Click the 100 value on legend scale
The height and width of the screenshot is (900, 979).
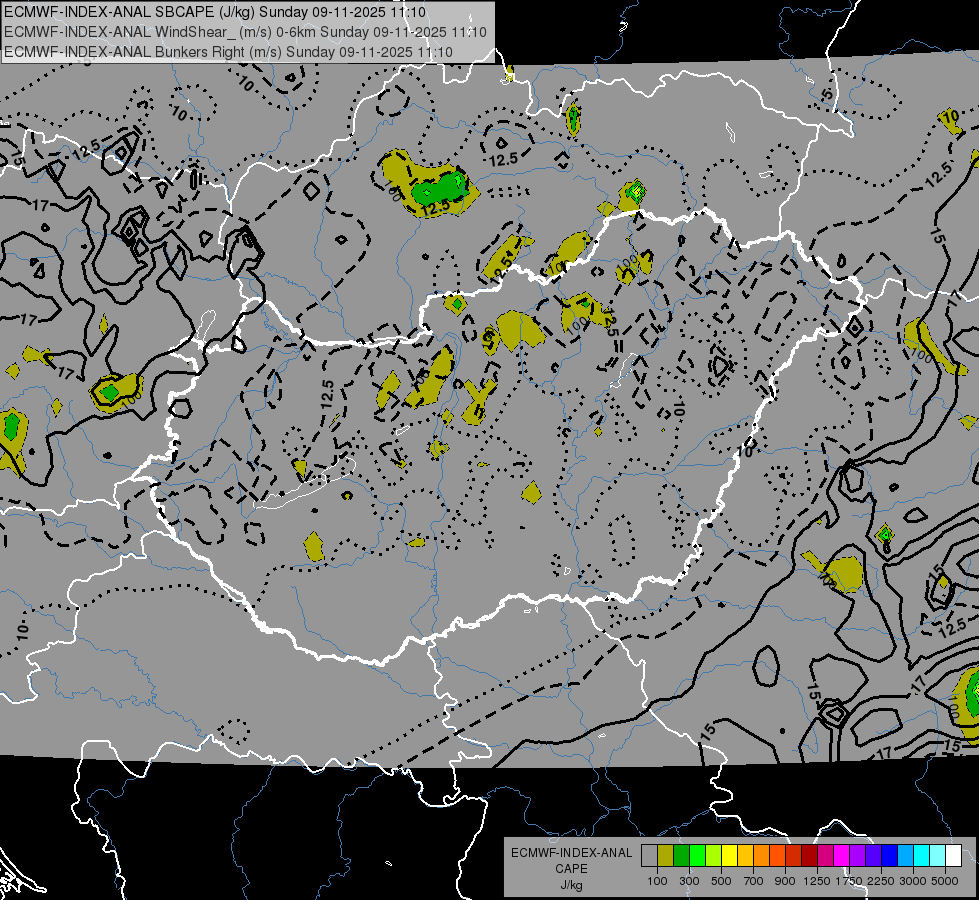(x=657, y=881)
